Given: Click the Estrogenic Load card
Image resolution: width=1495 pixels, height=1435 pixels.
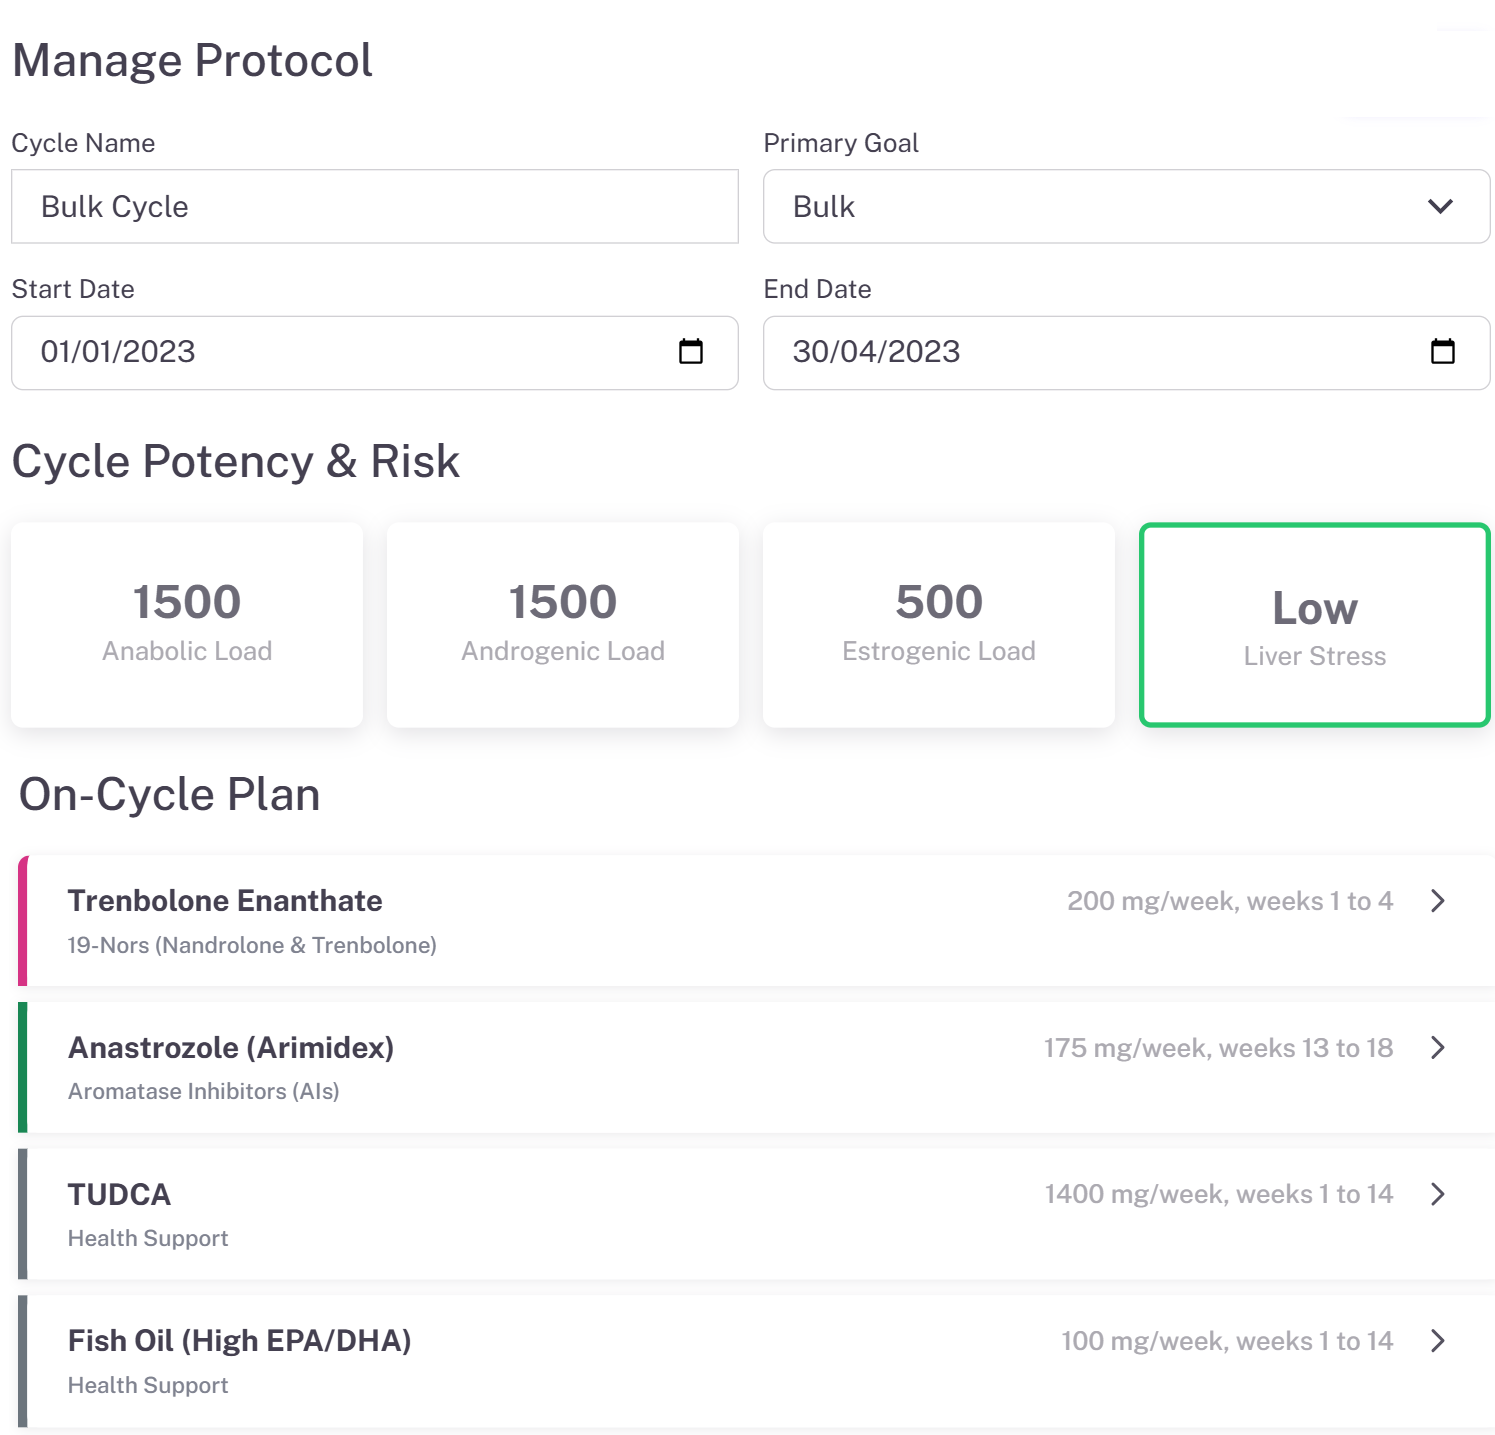Looking at the screenshot, I should (x=939, y=624).
